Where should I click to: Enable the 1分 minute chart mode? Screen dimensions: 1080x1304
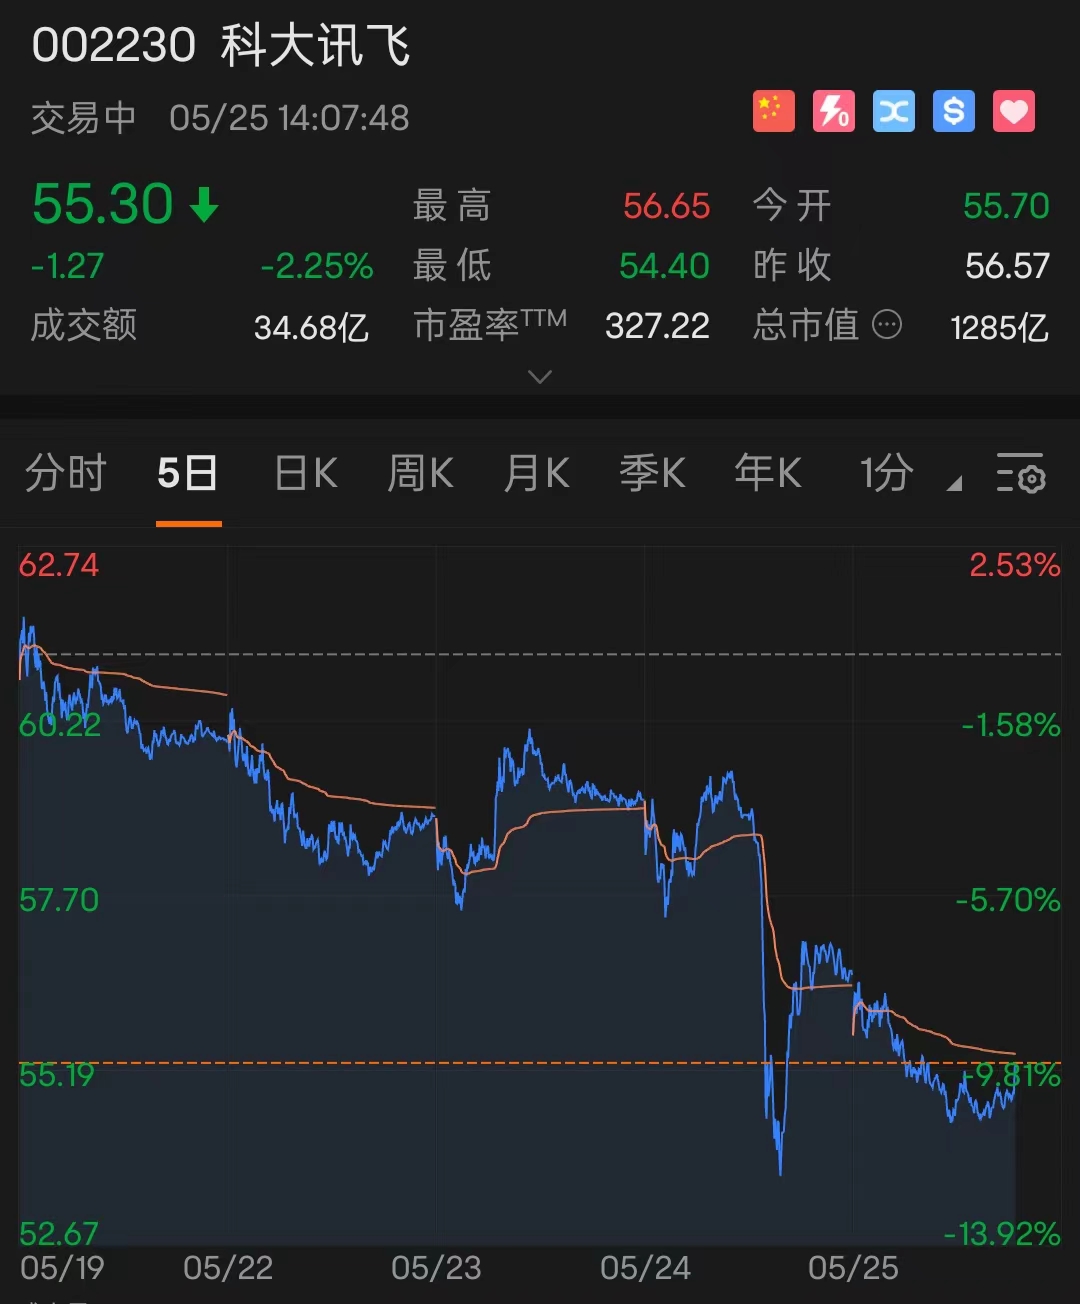click(884, 474)
